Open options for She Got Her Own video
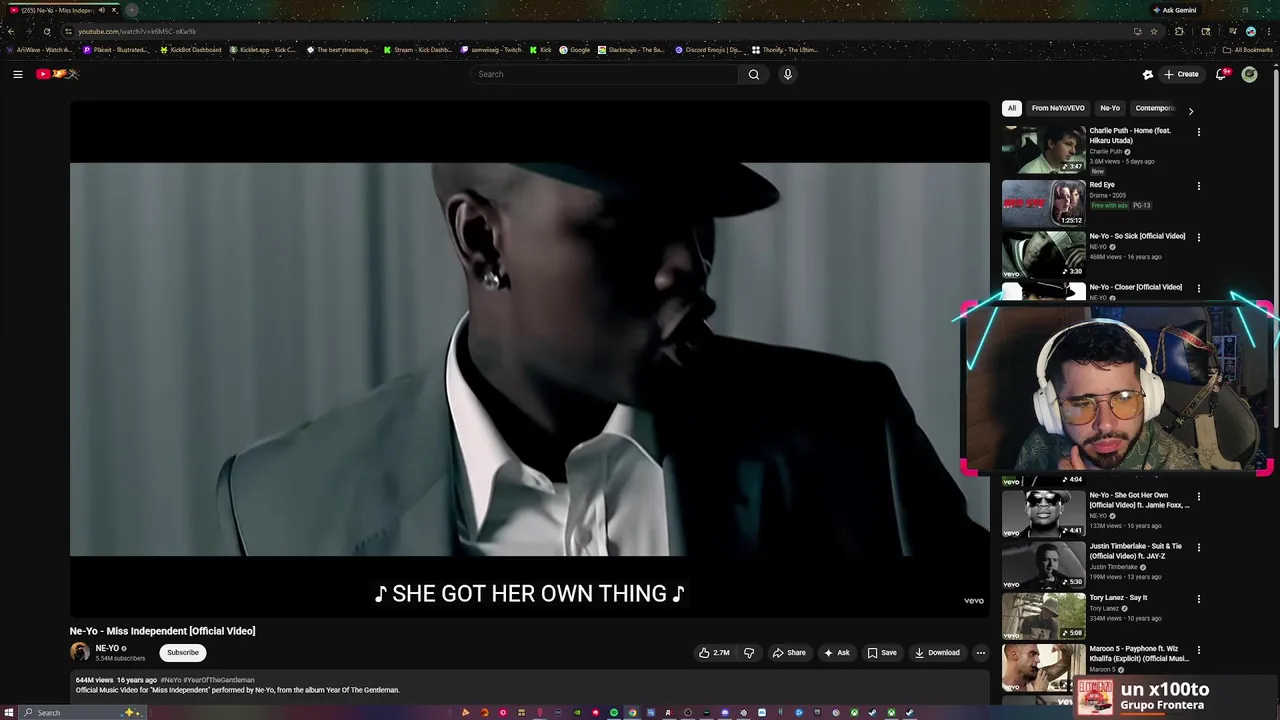Image resolution: width=1280 pixels, height=720 pixels. tap(1199, 497)
